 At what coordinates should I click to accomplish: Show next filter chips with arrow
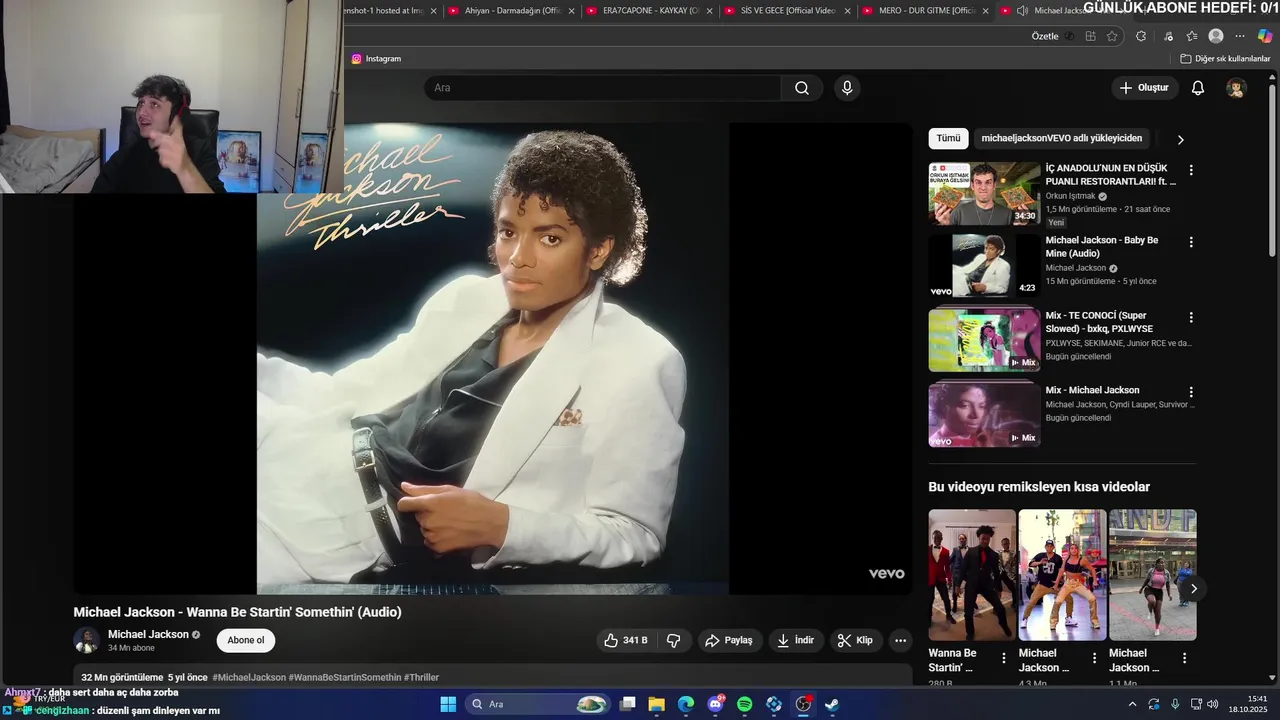1180,139
